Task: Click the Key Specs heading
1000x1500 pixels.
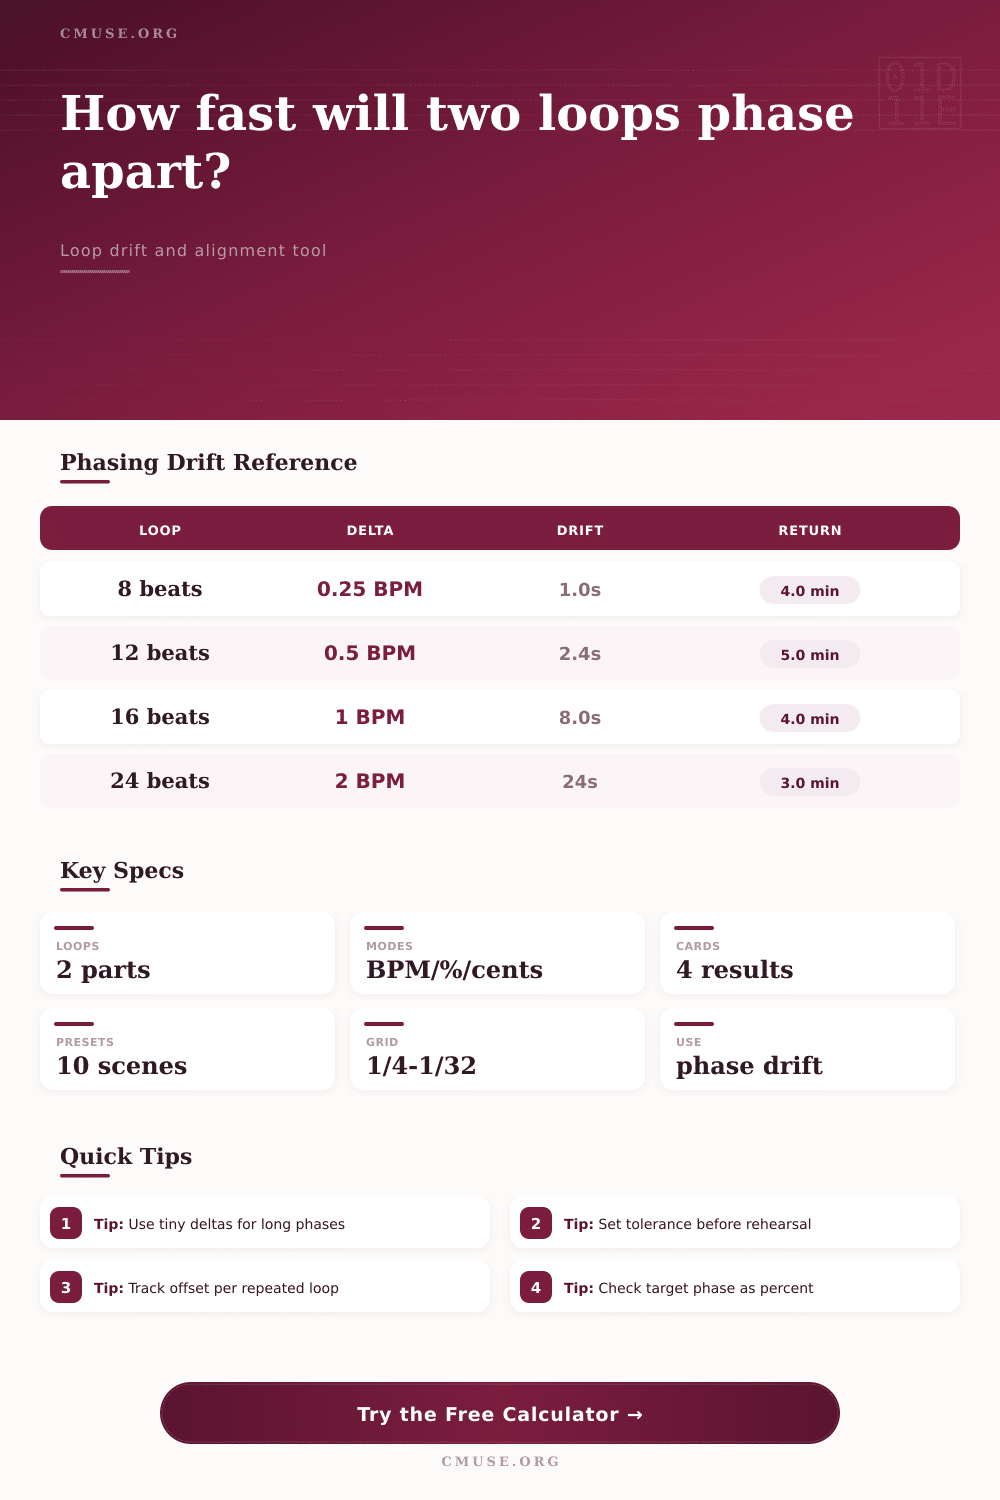Action: tap(122, 870)
